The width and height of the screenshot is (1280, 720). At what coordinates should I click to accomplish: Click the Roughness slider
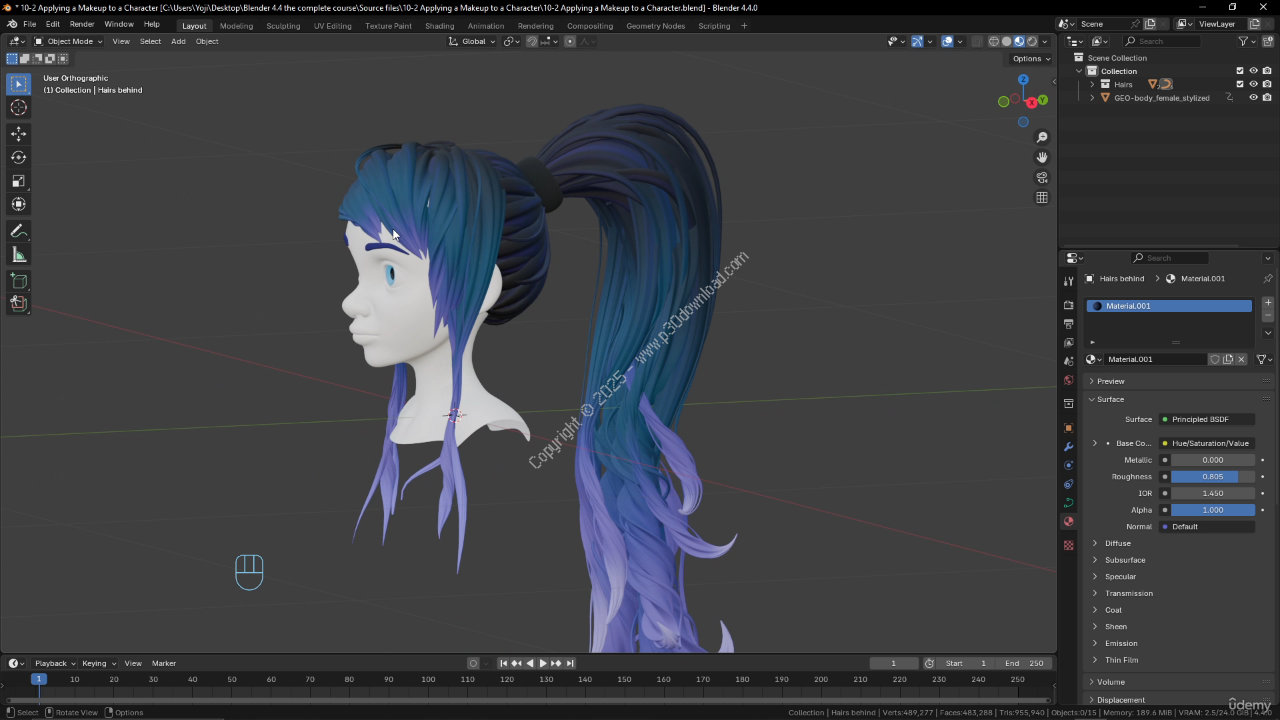click(x=1213, y=477)
